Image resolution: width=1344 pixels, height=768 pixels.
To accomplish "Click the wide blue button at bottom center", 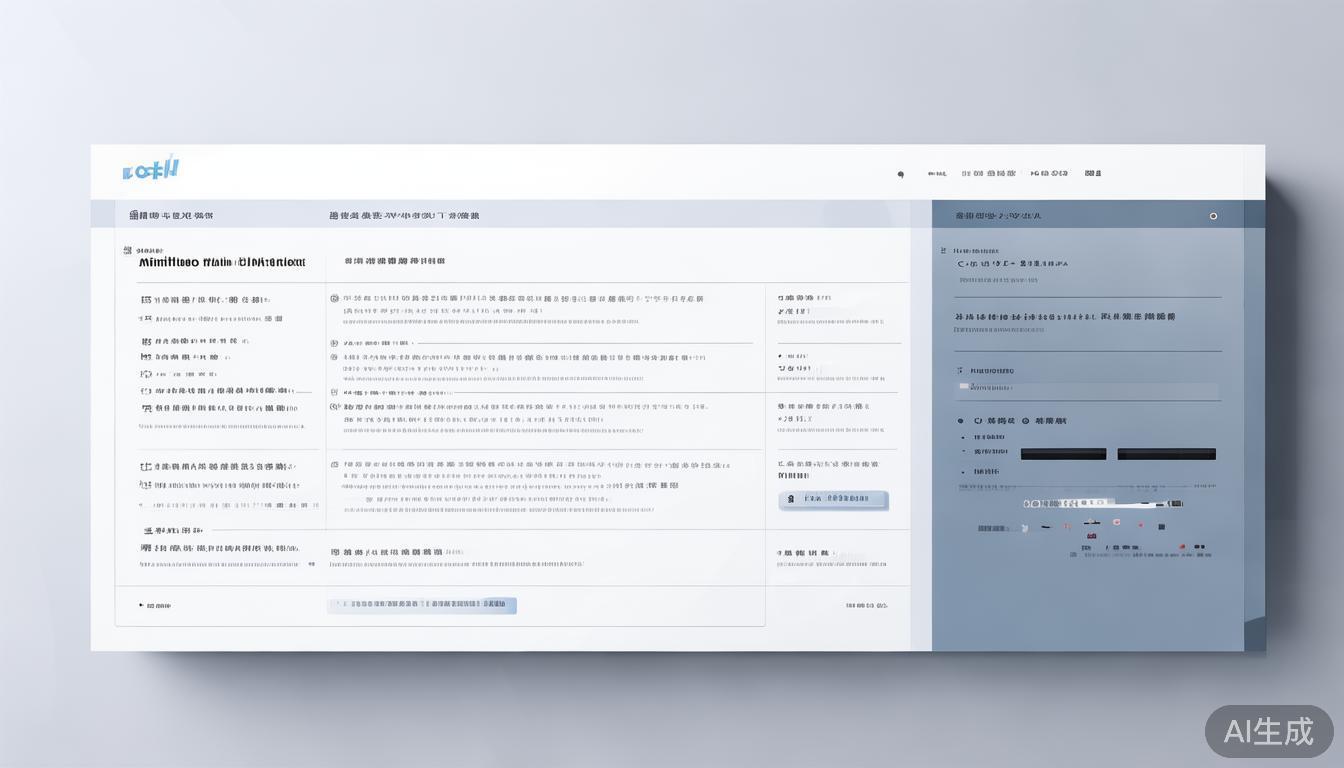I will click(x=421, y=605).
